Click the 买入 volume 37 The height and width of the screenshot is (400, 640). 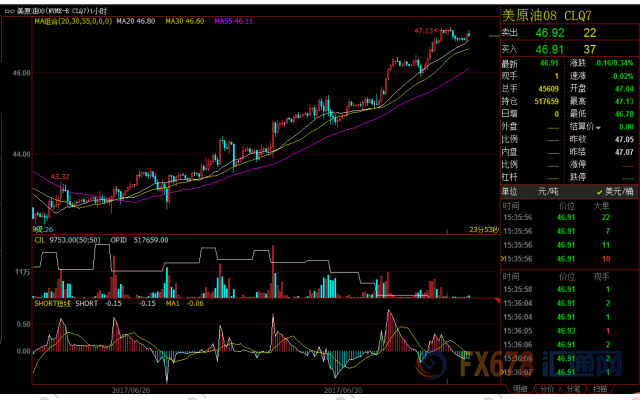click(x=589, y=49)
